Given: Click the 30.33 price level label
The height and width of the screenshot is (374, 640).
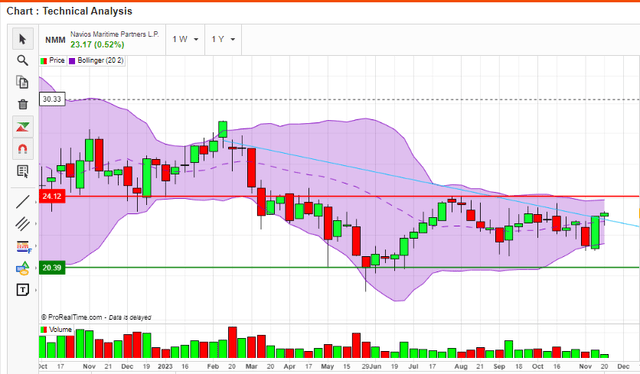Looking at the screenshot, I should tap(52, 99).
